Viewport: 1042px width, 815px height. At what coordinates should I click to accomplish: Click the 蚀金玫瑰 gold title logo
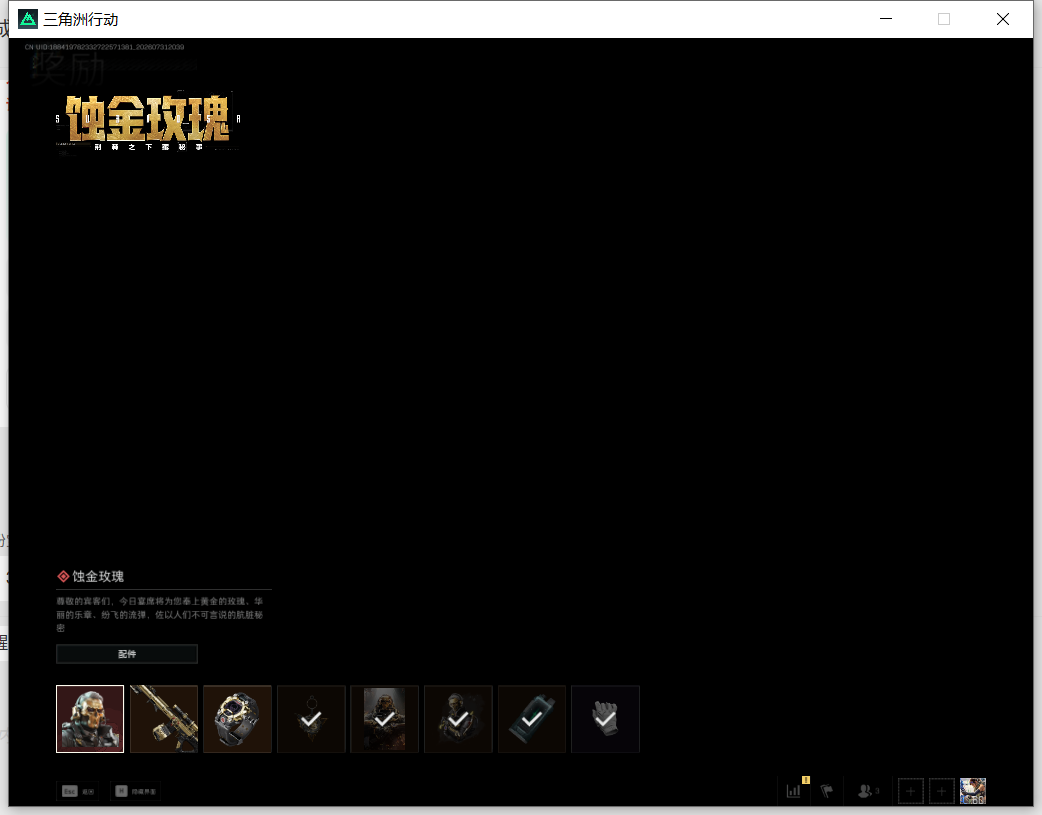pos(148,120)
